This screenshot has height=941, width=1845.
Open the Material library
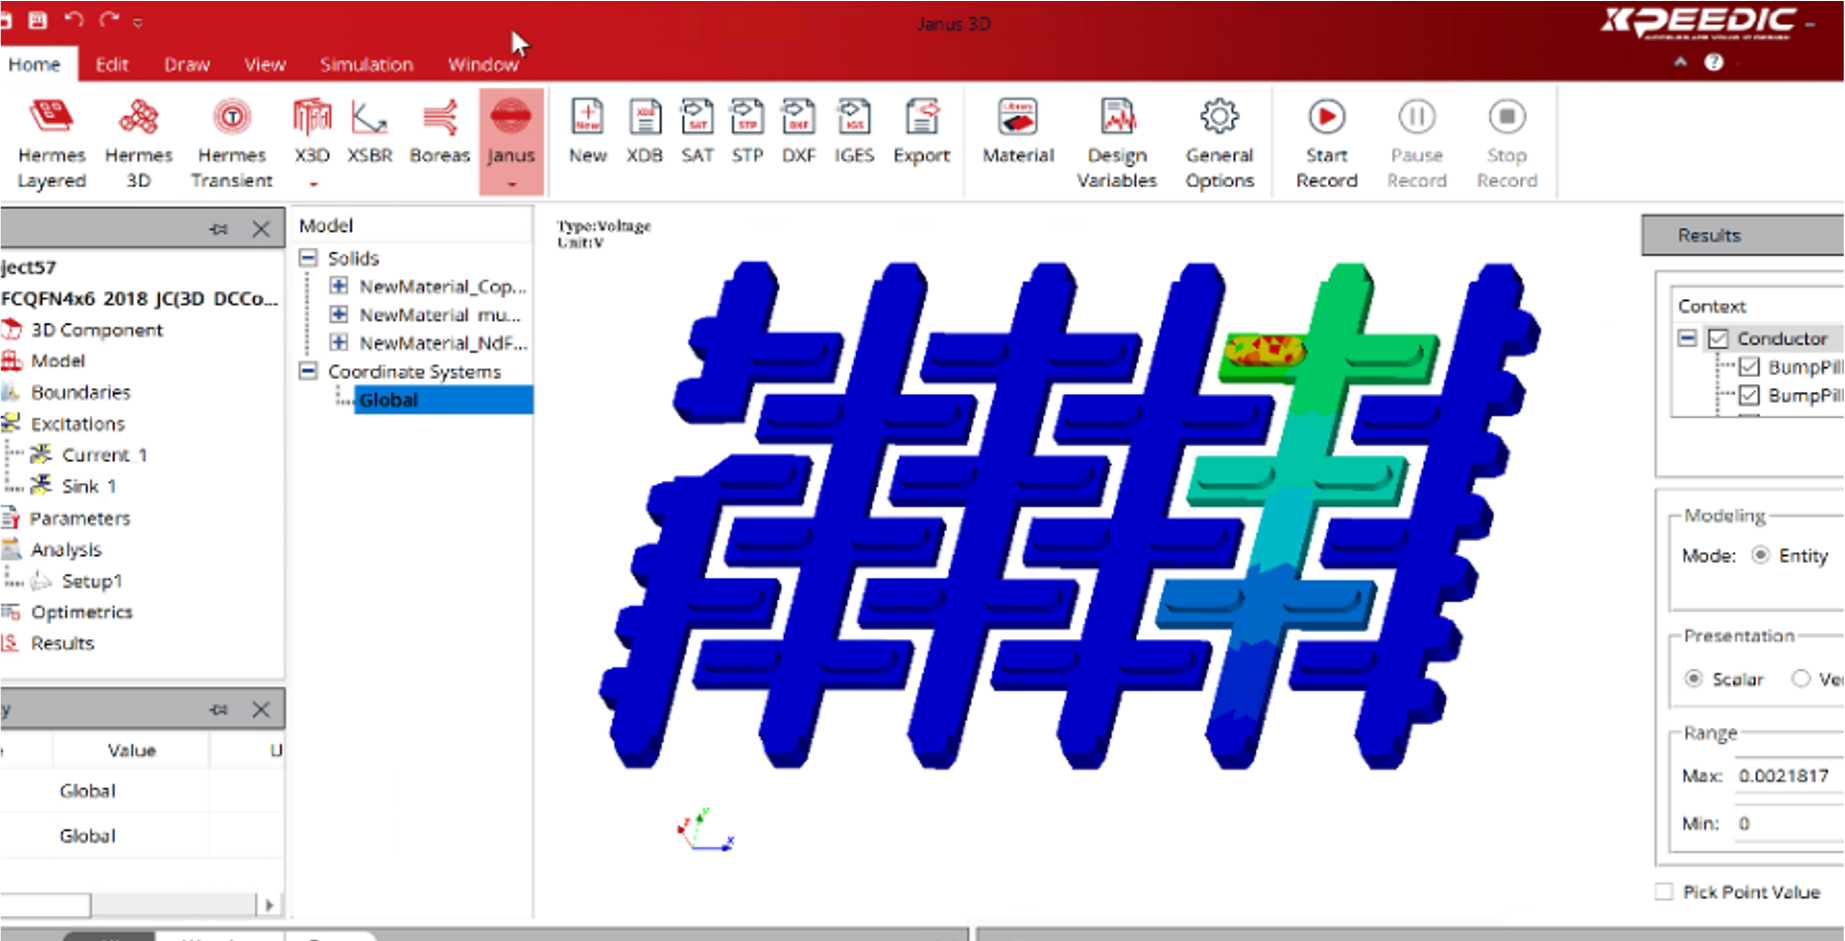pos(1017,130)
